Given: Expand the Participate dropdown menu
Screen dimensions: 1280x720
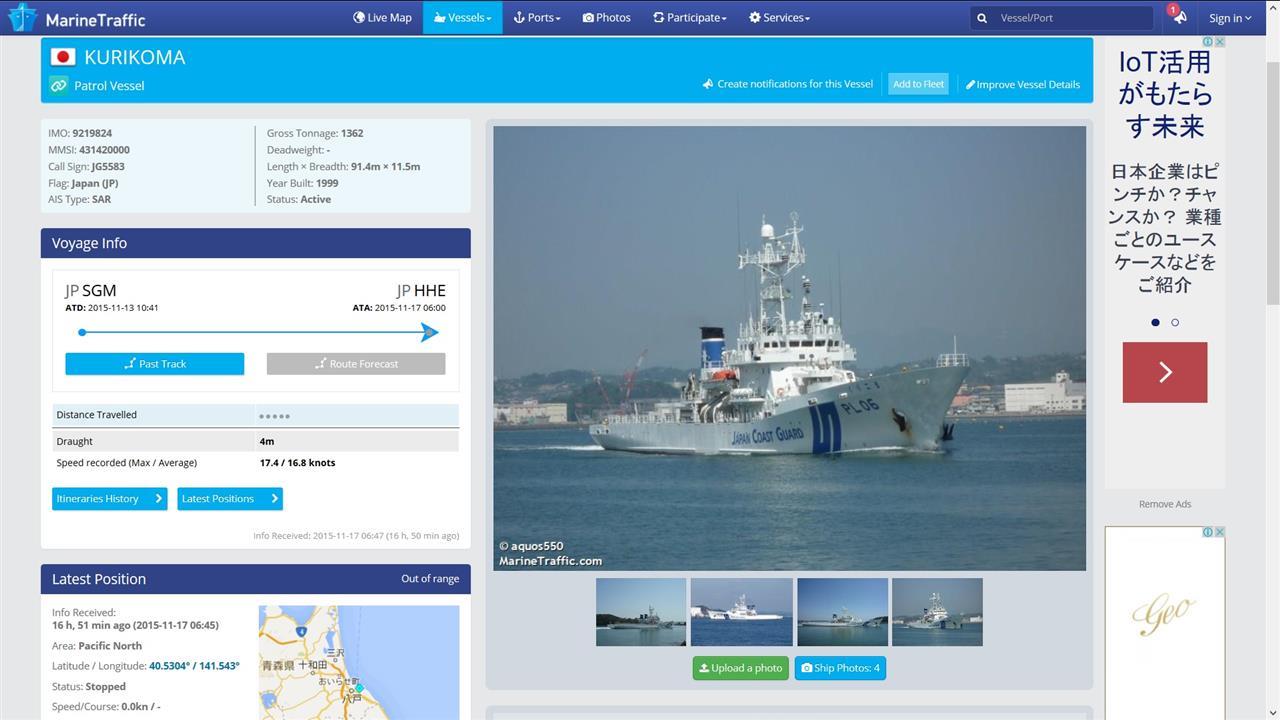Looking at the screenshot, I should coord(689,17).
